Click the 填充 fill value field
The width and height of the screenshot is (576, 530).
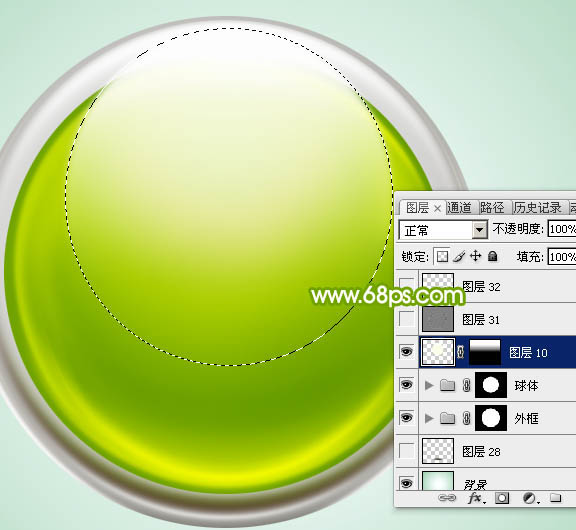point(562,257)
